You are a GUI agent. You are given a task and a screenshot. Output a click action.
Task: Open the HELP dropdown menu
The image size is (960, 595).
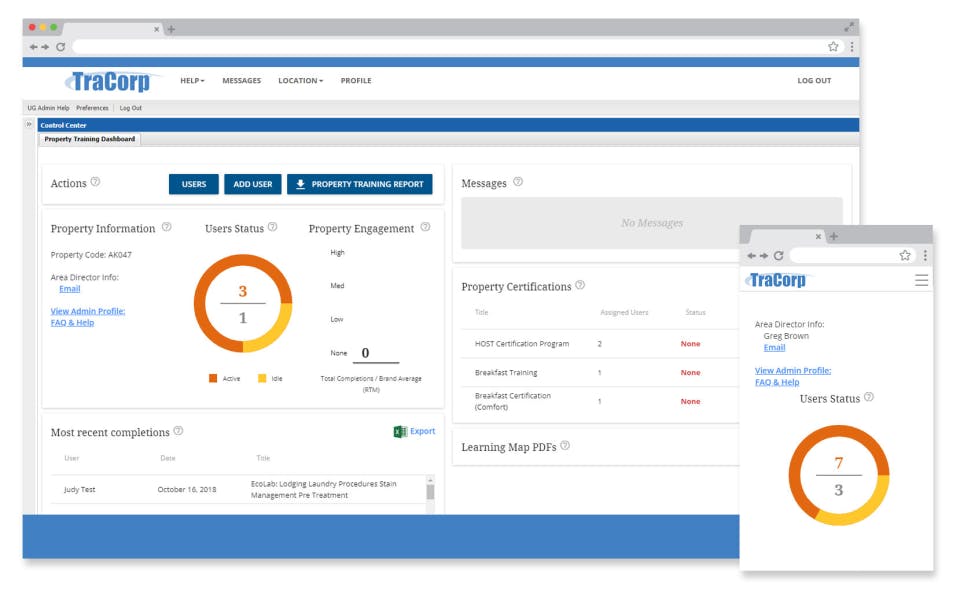190,81
